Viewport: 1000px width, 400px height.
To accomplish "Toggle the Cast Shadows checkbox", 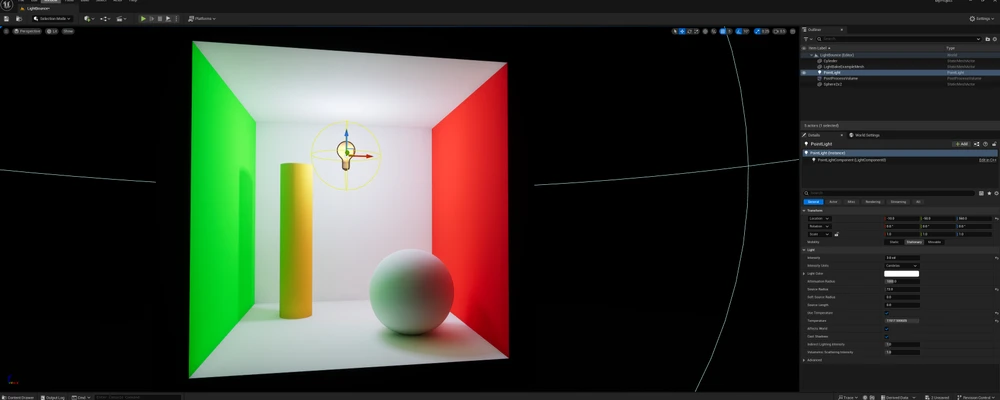I will pyautogui.click(x=886, y=336).
